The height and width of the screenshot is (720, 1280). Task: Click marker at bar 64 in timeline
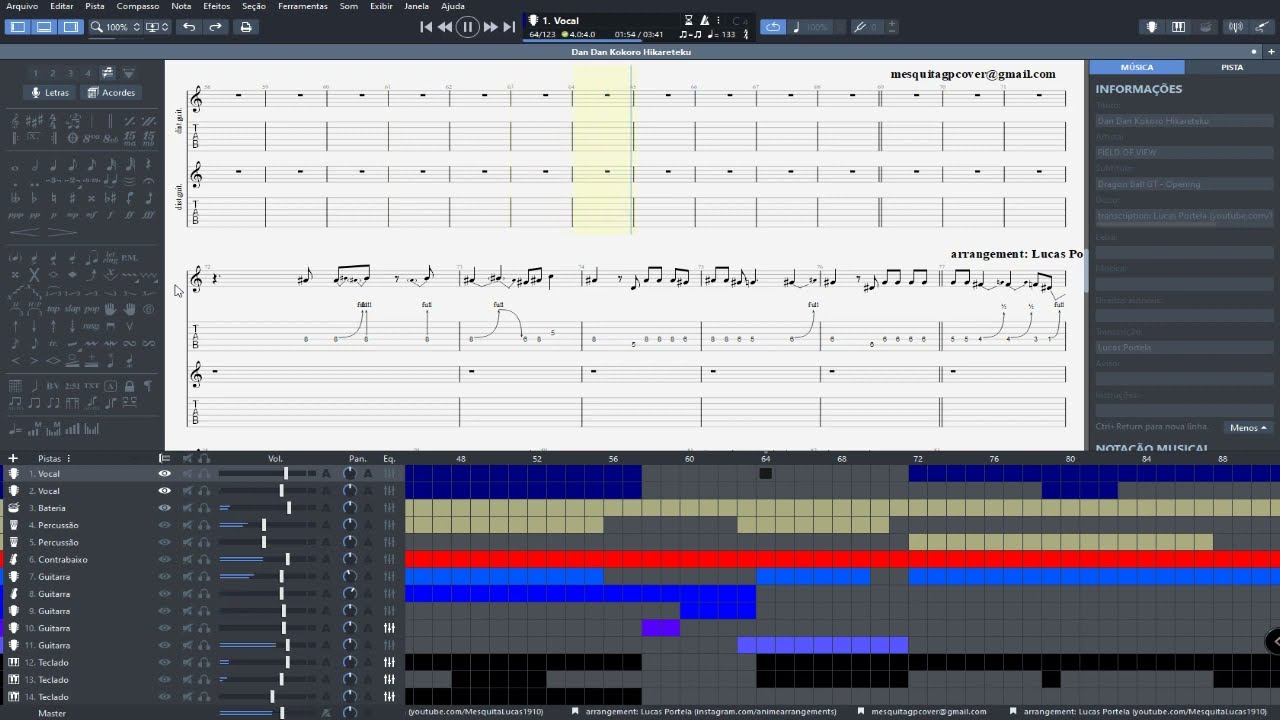point(765,473)
